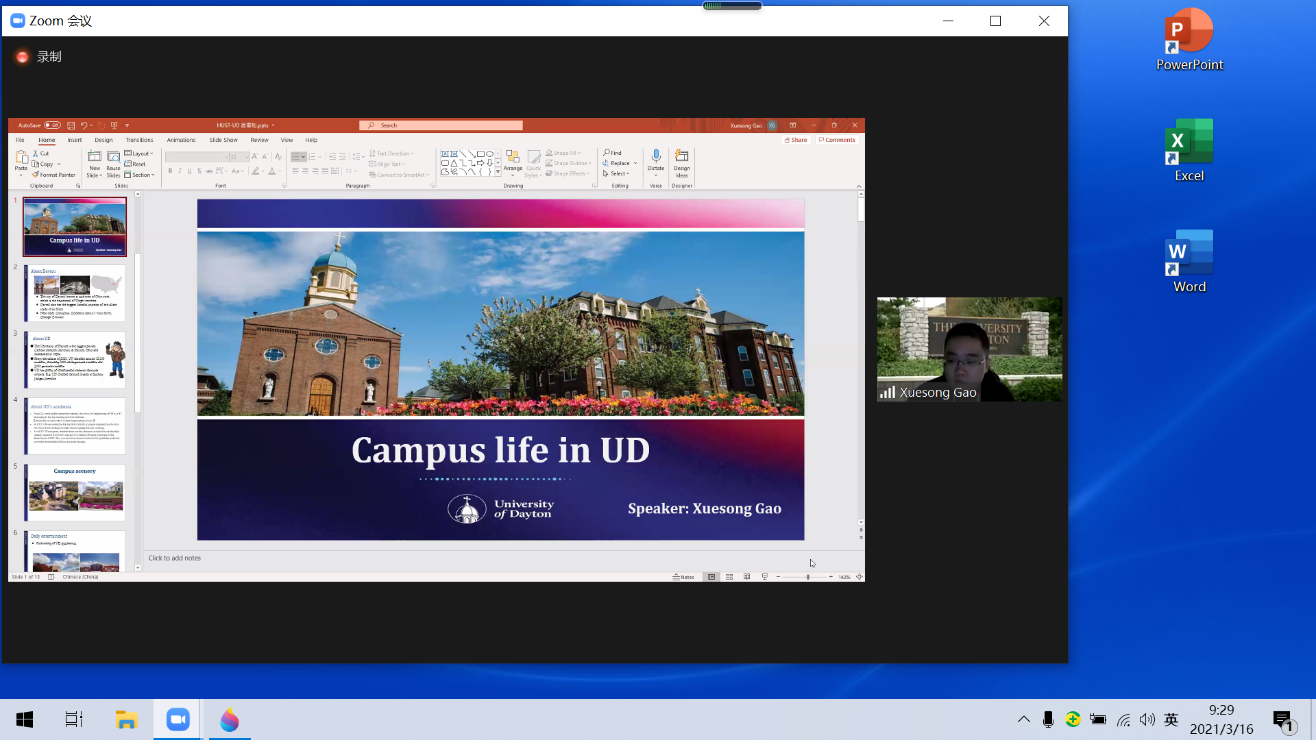Click the Paste clipboard icon
The image size is (1316, 740).
pos(21,159)
